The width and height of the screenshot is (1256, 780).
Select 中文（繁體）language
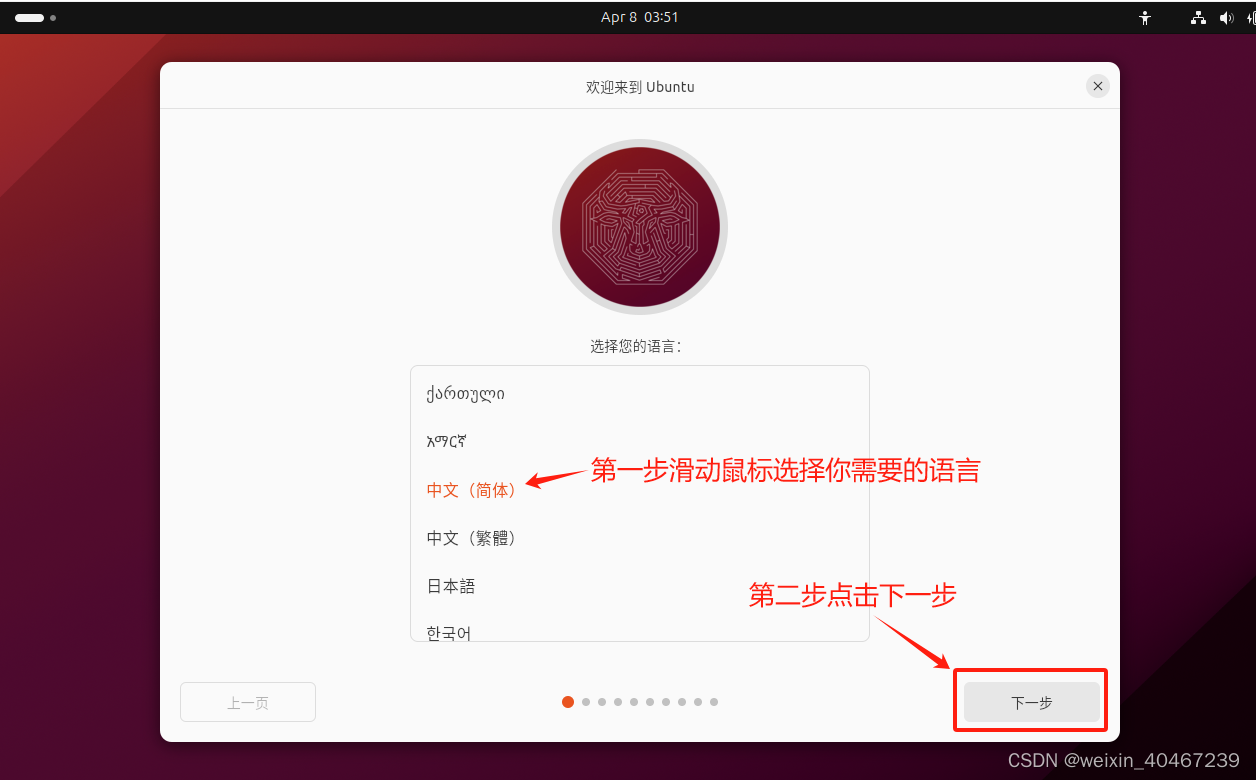click(x=639, y=538)
